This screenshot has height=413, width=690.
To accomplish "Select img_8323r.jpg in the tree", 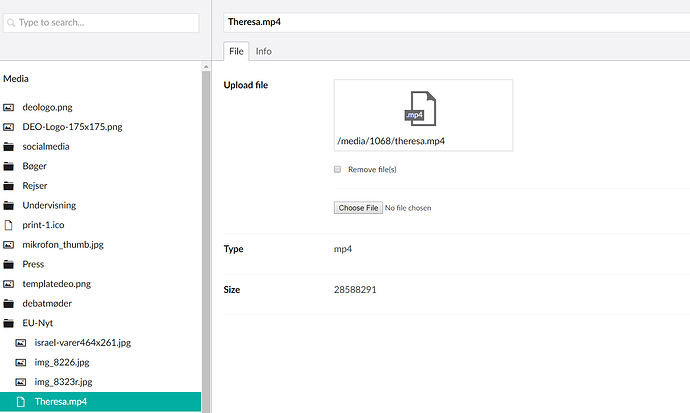I will (x=63, y=382).
